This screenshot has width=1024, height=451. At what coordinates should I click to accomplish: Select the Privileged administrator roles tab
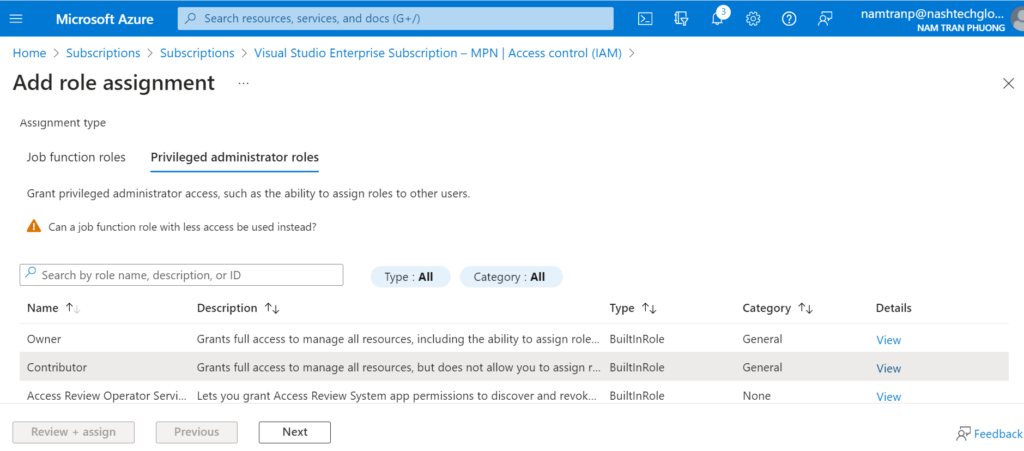click(234, 157)
